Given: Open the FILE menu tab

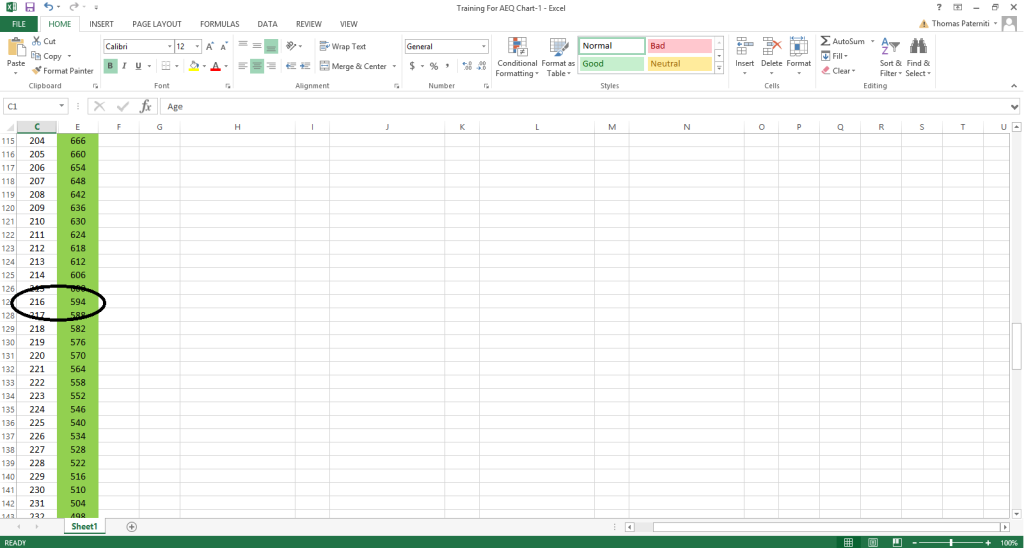Looking at the screenshot, I should click(x=19, y=23).
